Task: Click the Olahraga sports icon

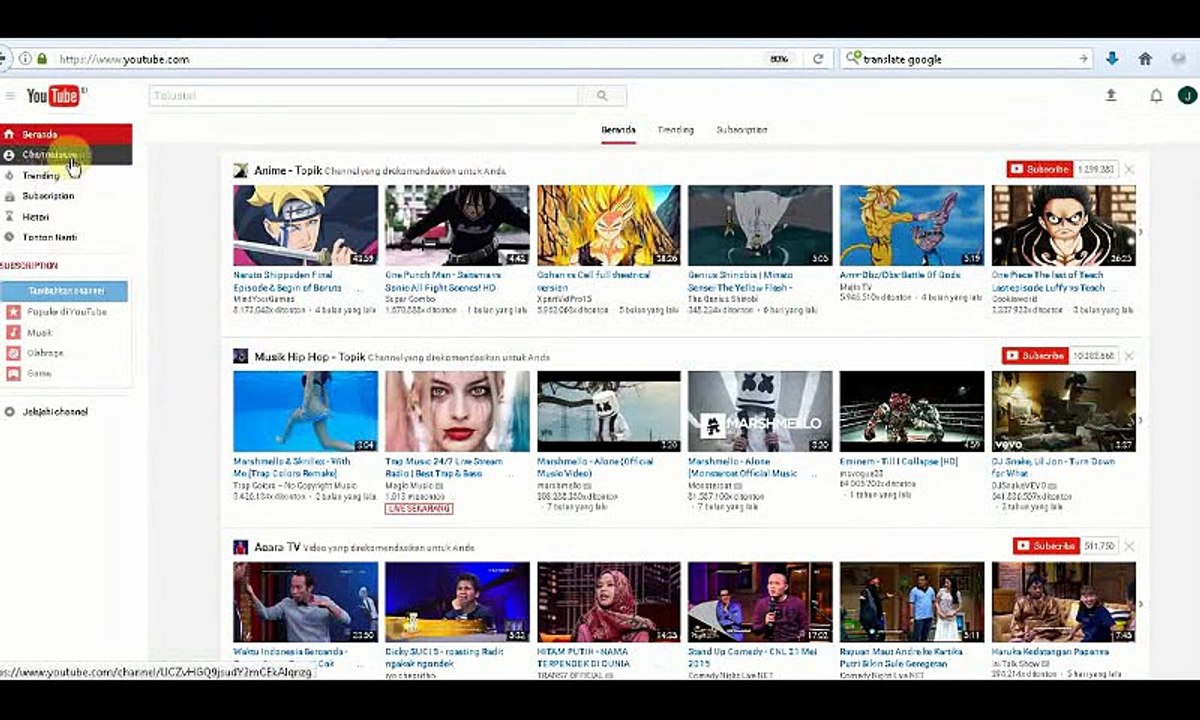Action: pyautogui.click(x=14, y=353)
